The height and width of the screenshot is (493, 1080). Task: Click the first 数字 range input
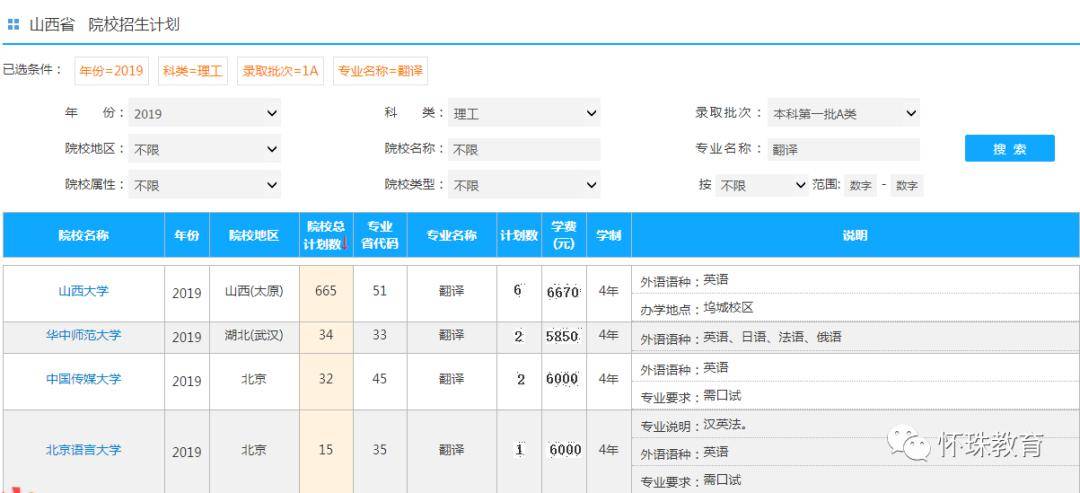coord(860,185)
